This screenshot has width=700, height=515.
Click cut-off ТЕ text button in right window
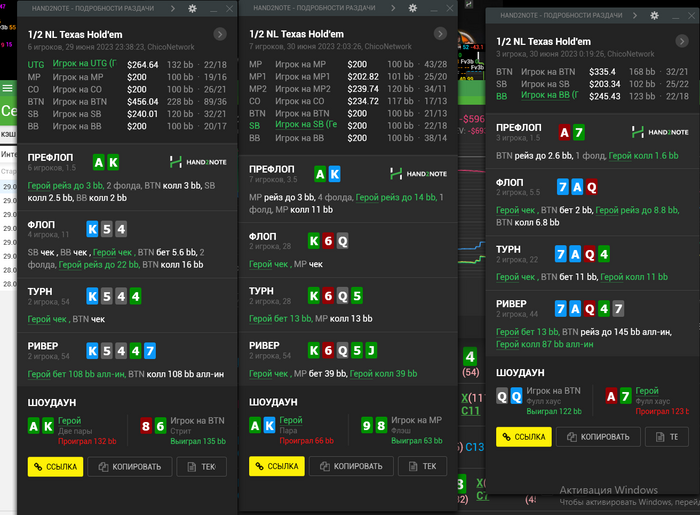(667, 437)
